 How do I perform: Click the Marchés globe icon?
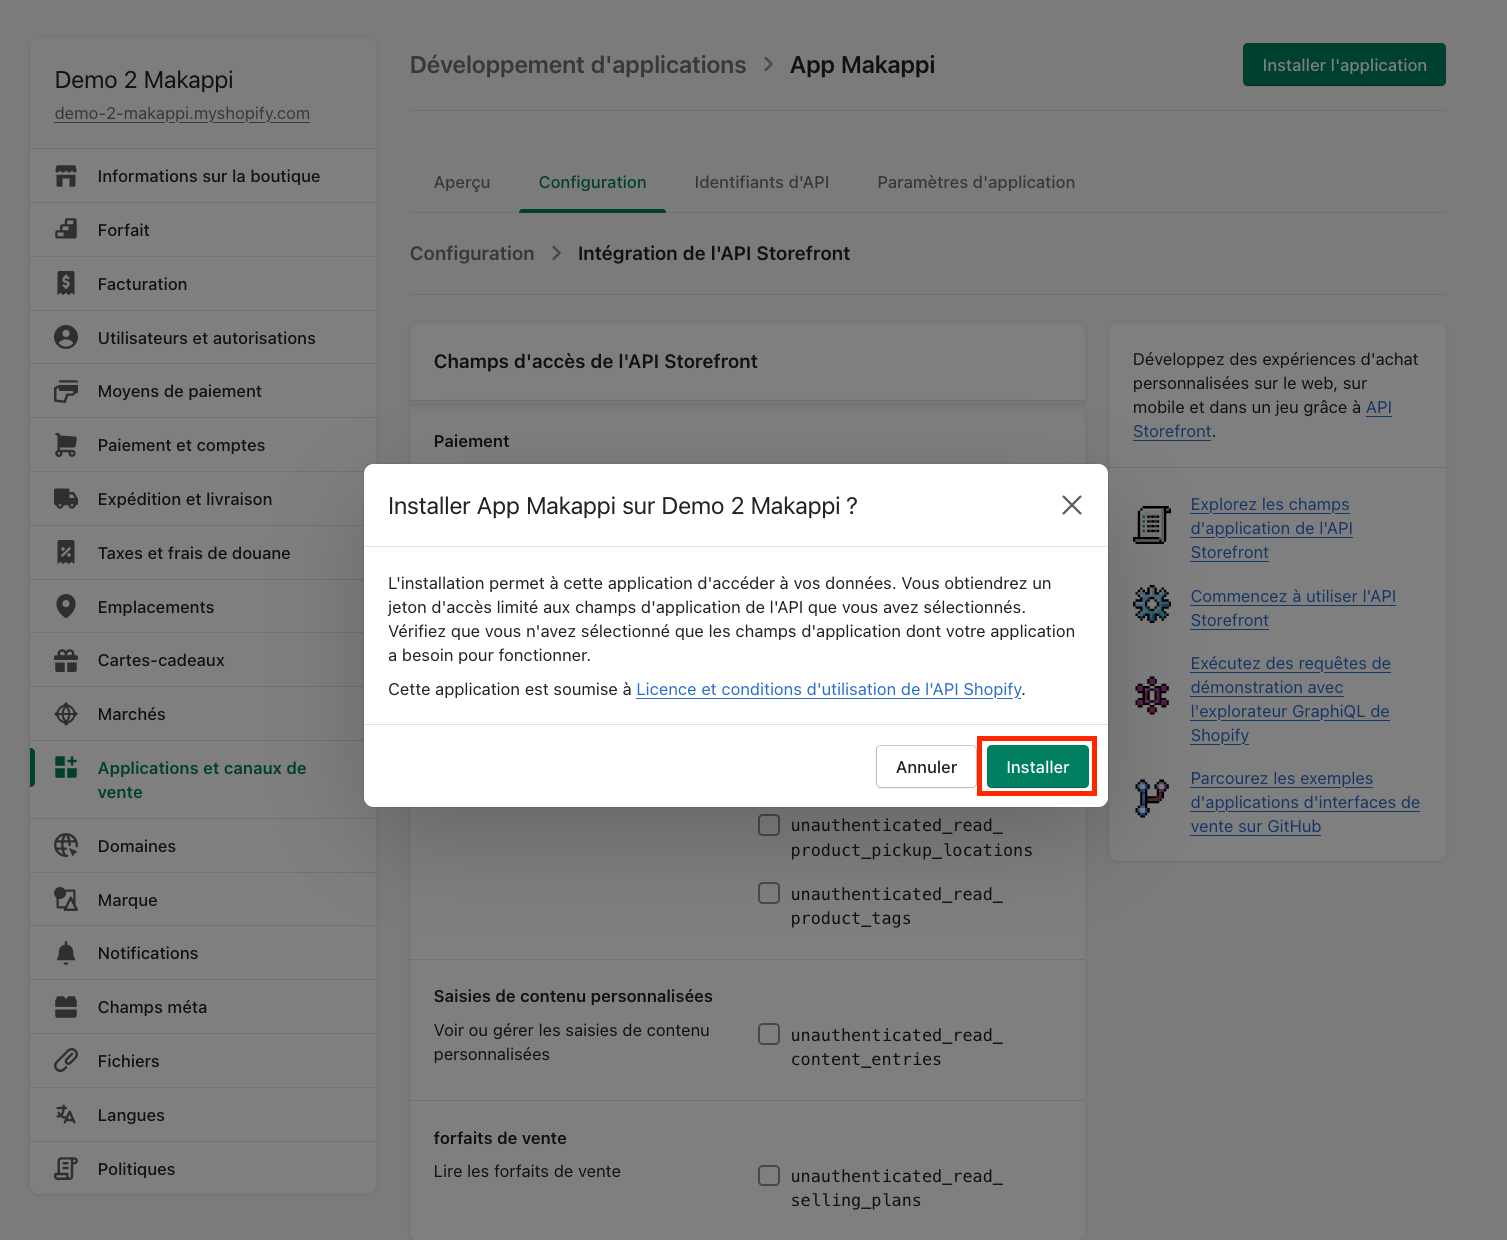pos(66,714)
